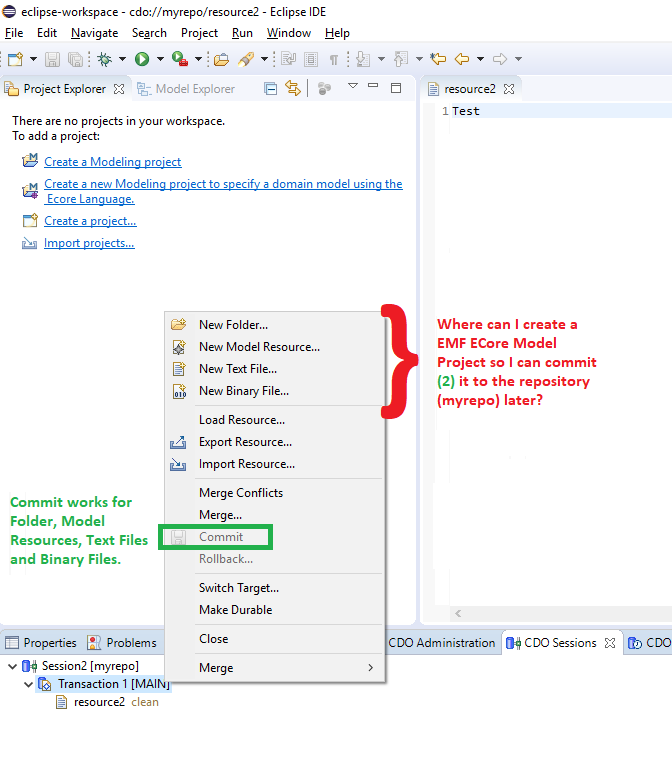Open the New wizard dropdown arrow
The height and width of the screenshot is (775, 672).
click(x=33, y=59)
